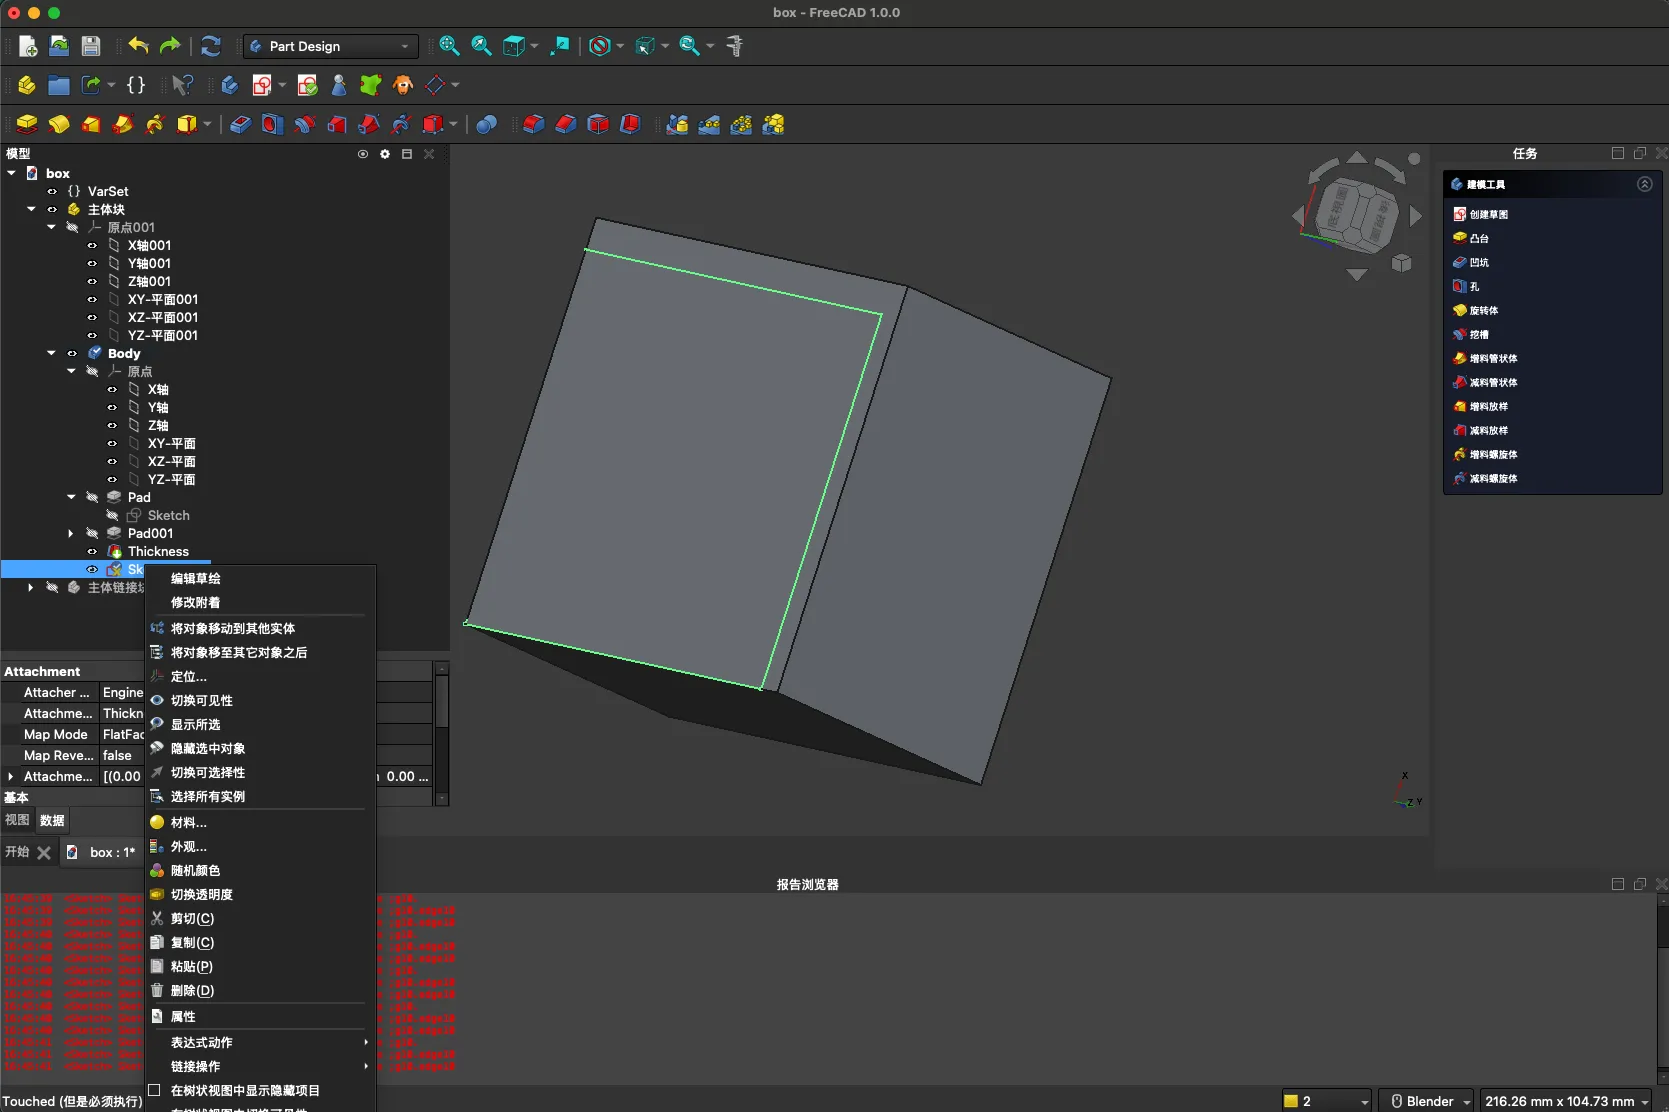Click 随机颜色 in the context menu
The image size is (1669, 1112).
195,870
